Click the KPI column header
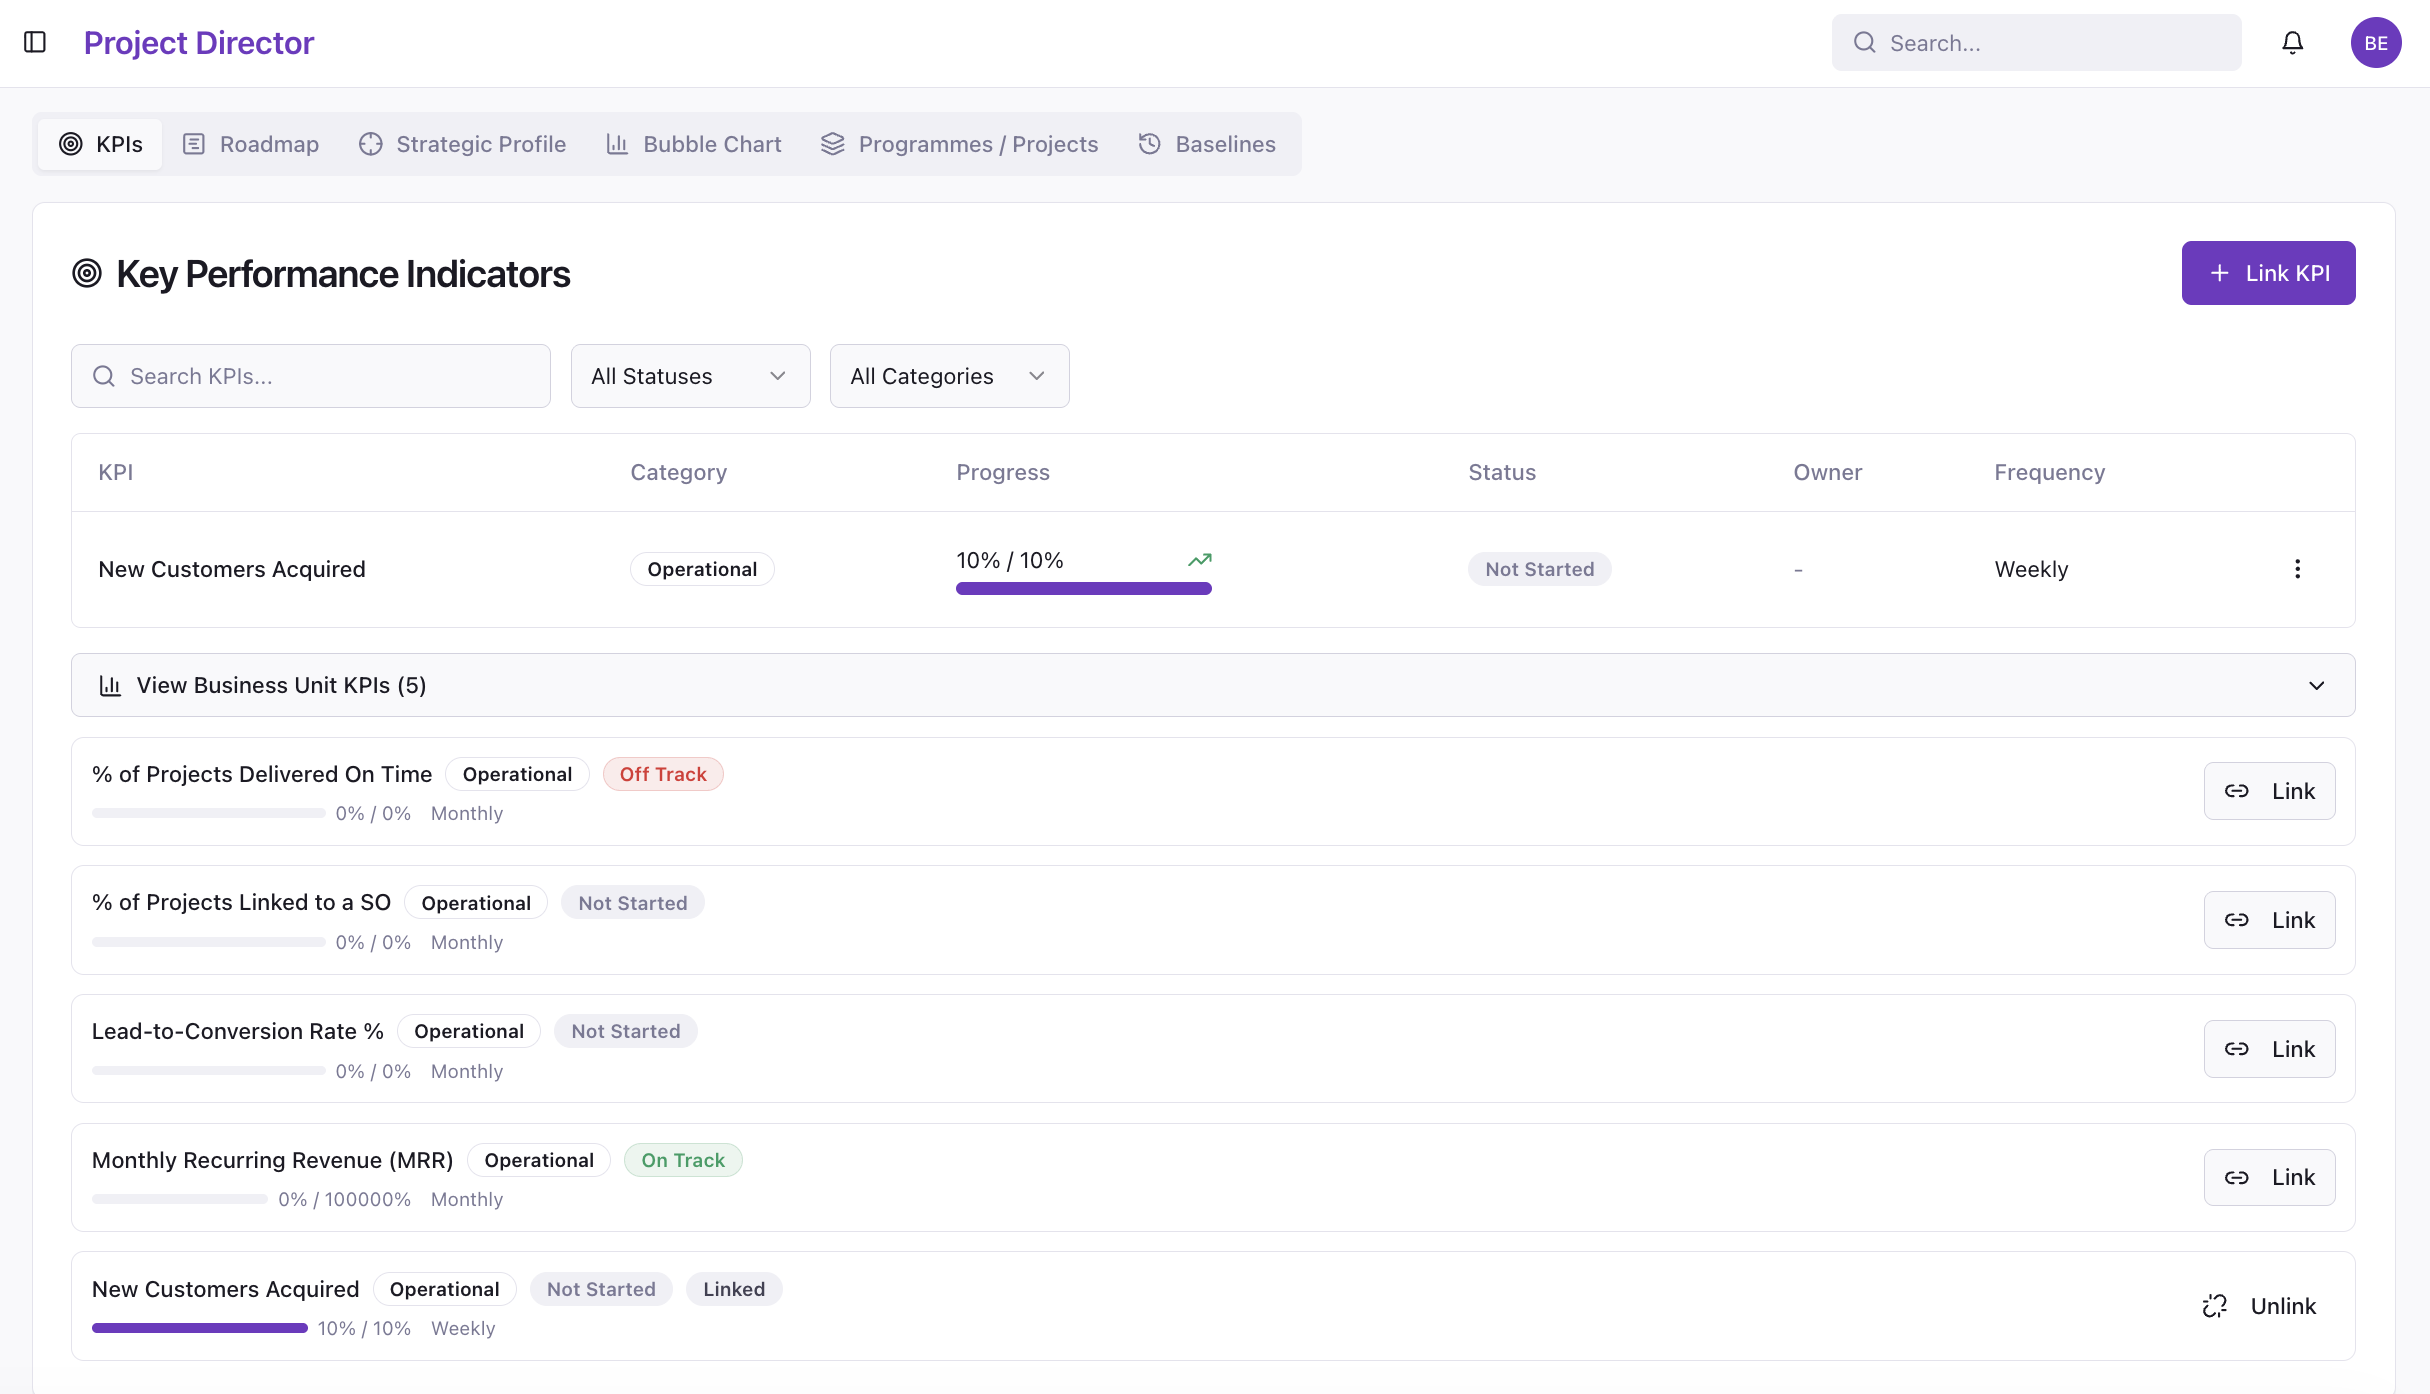The width and height of the screenshot is (2430, 1394). point(116,472)
